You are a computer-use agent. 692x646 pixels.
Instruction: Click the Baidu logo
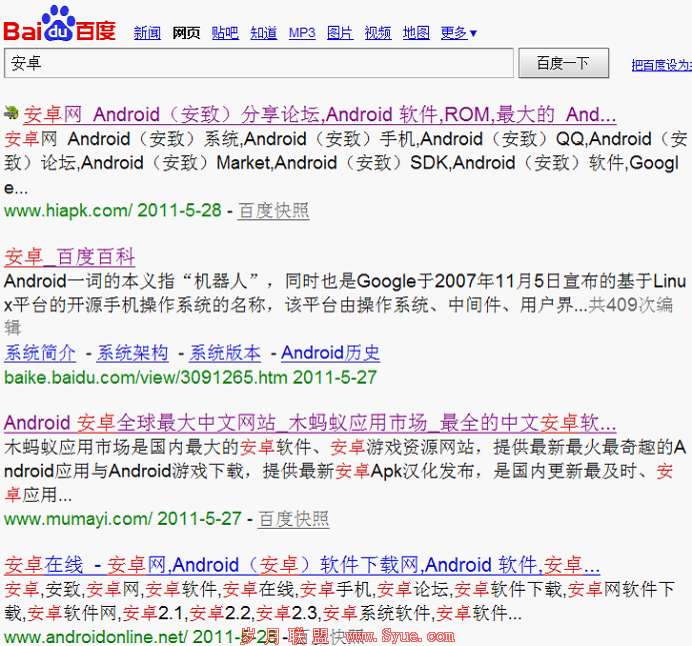(x=60, y=24)
